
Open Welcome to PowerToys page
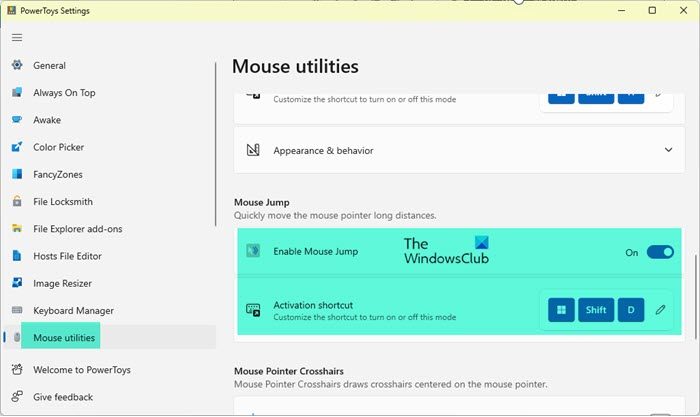pyautogui.click(x=82, y=370)
